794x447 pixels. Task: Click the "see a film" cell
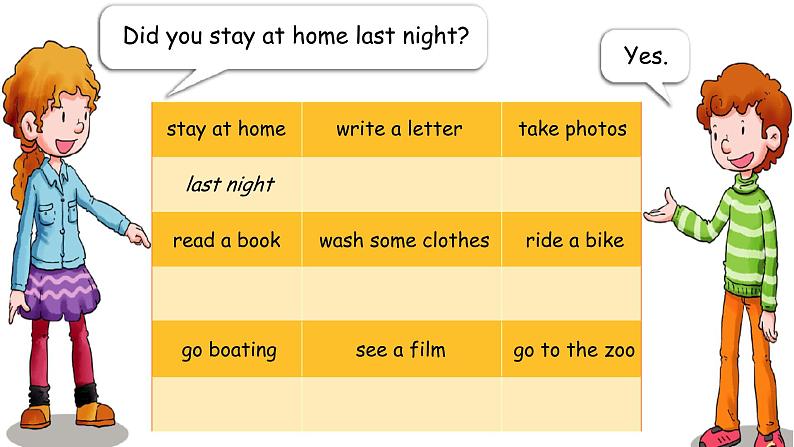pyautogui.click(x=400, y=350)
